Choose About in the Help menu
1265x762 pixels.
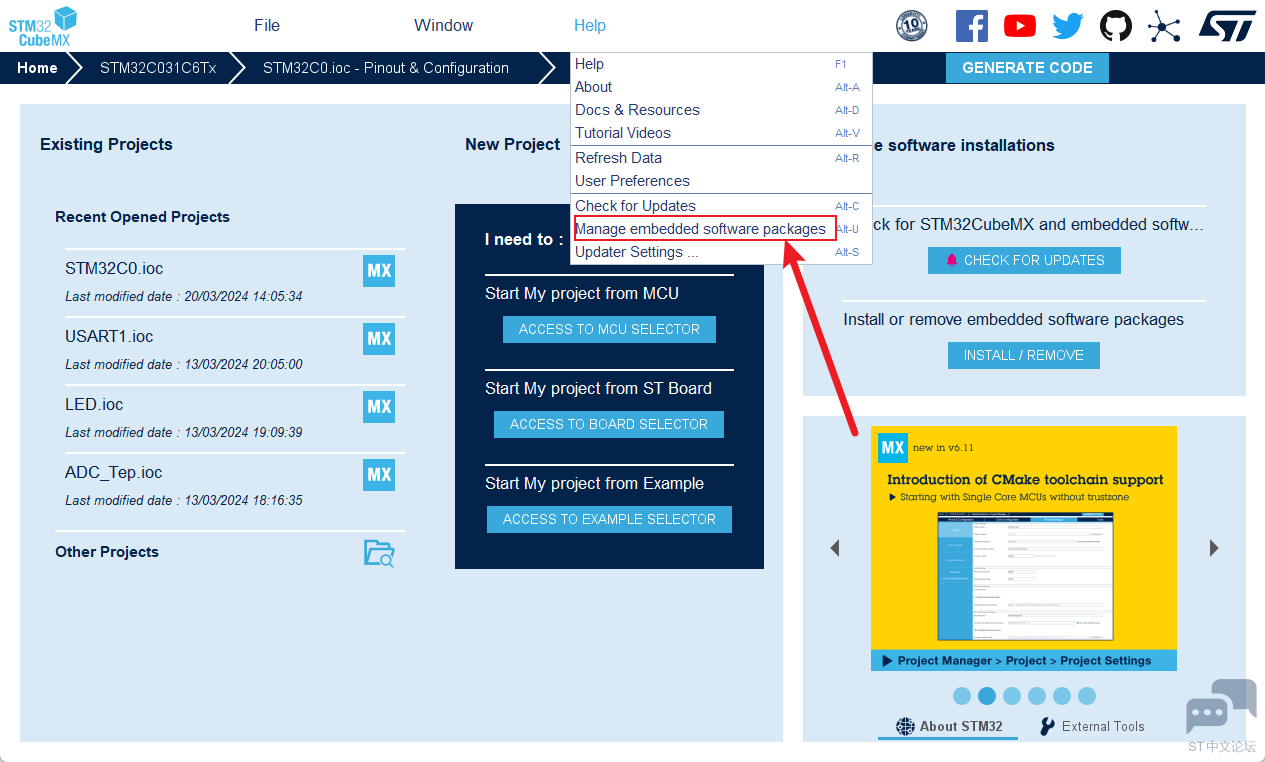click(x=721, y=87)
